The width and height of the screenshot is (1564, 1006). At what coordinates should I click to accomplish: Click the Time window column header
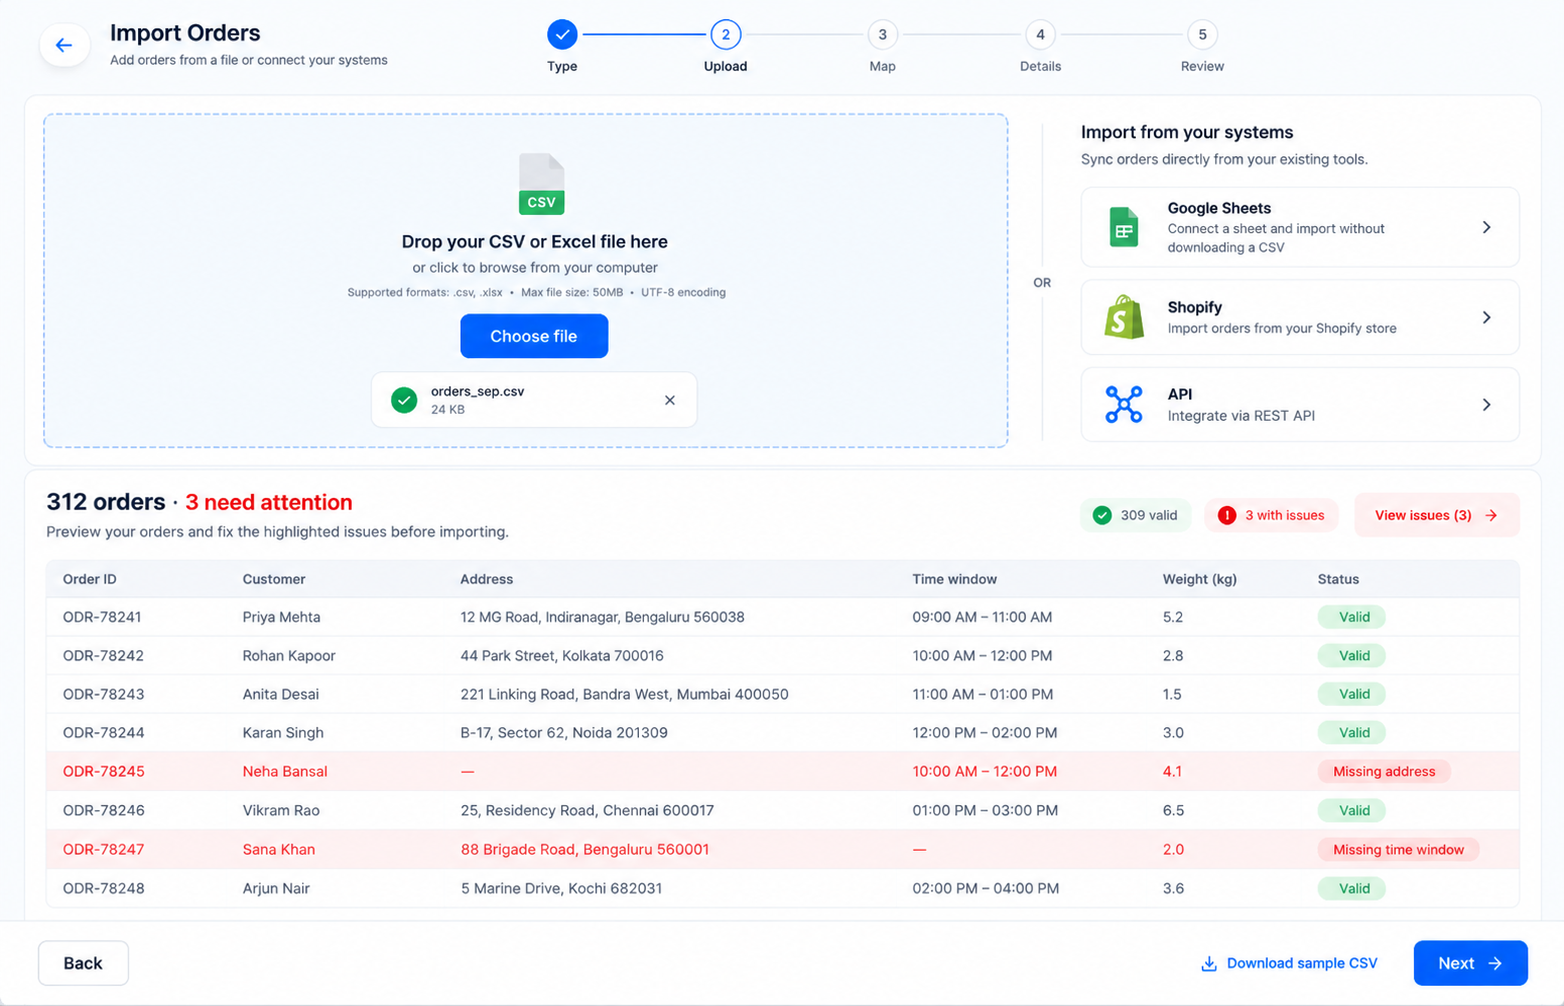click(955, 579)
